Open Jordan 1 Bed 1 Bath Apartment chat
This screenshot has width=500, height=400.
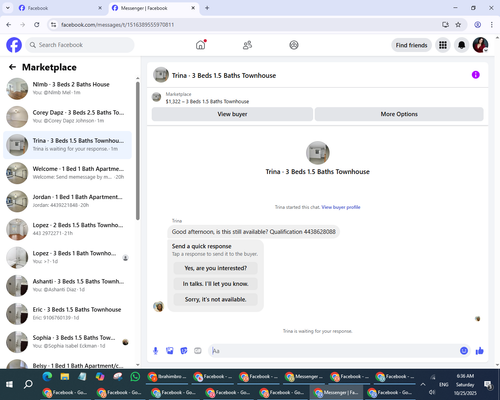click(68, 201)
